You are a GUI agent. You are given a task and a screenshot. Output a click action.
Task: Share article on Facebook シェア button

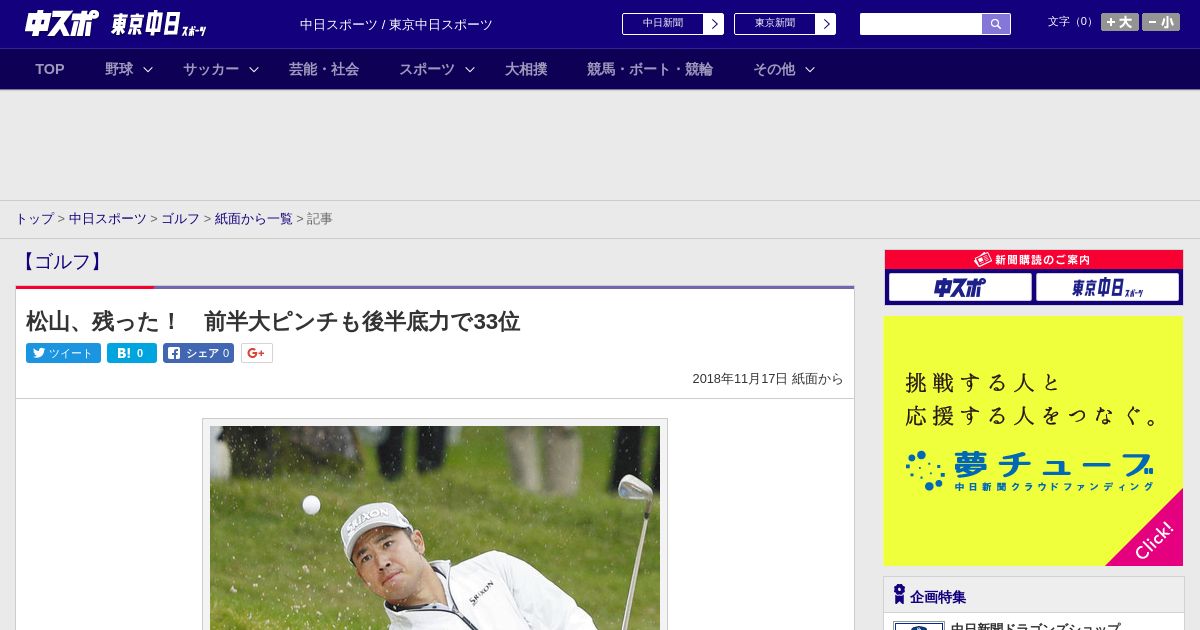(198, 353)
